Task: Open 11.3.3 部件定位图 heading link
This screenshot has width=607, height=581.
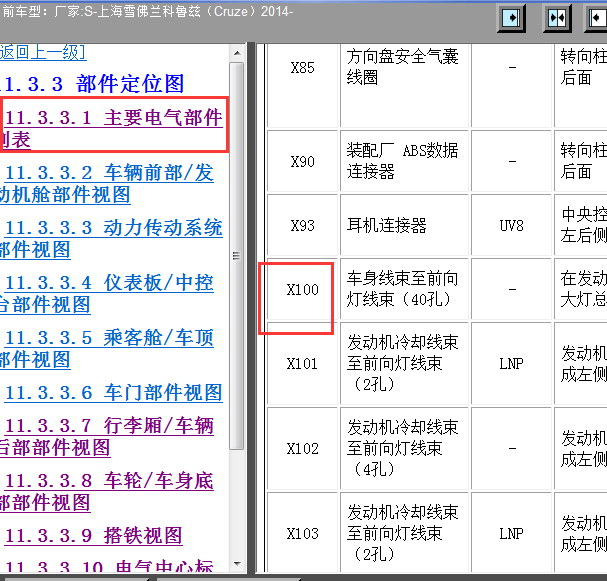Action: point(92,84)
